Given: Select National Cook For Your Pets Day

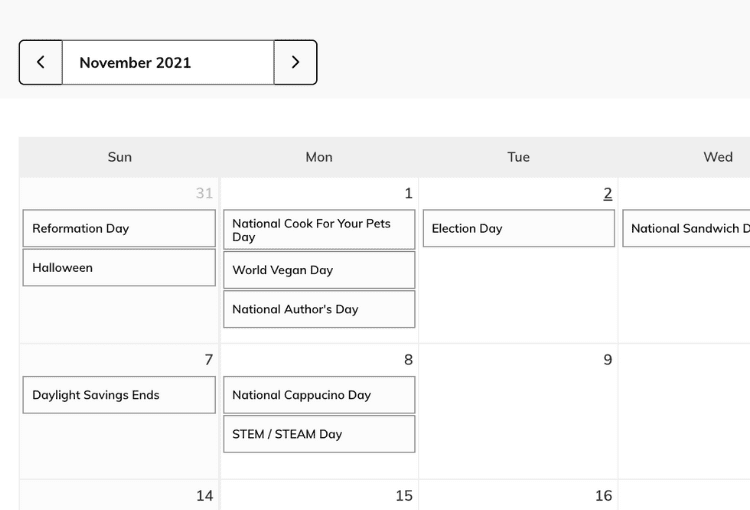Looking at the screenshot, I should click(319, 230).
